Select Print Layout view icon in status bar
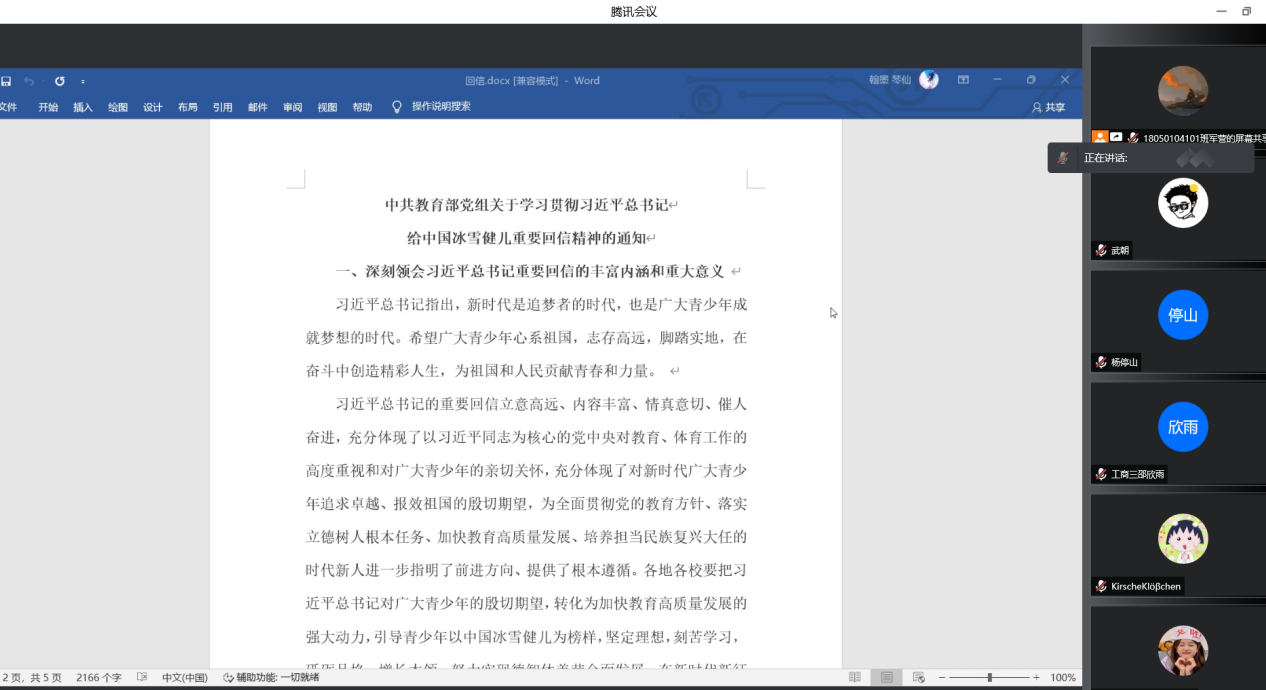1266x690 pixels. (x=886, y=677)
